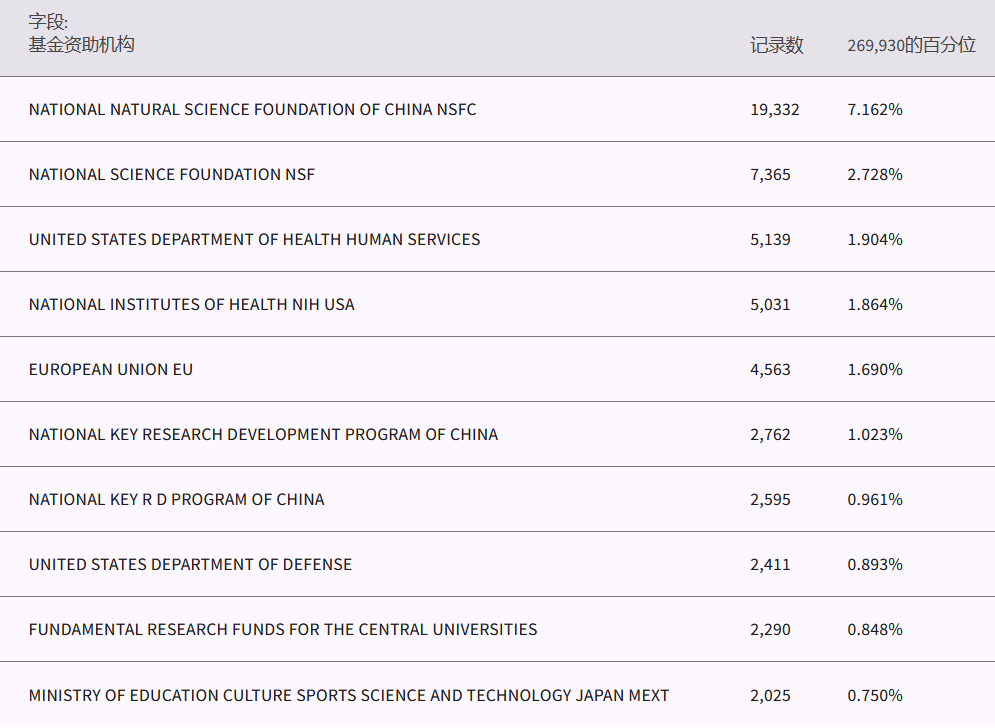Click the Japan MEXT ministry funder name

pyautogui.click(x=348, y=695)
